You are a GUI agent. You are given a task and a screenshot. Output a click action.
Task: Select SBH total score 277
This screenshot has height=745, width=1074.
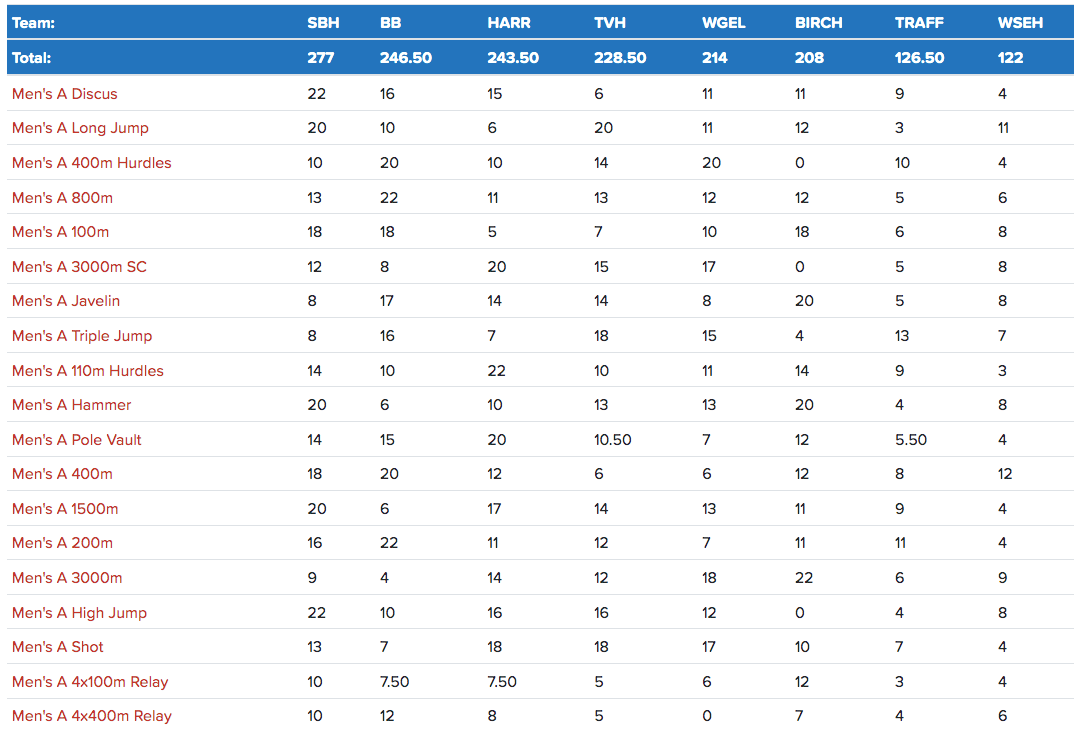321,58
